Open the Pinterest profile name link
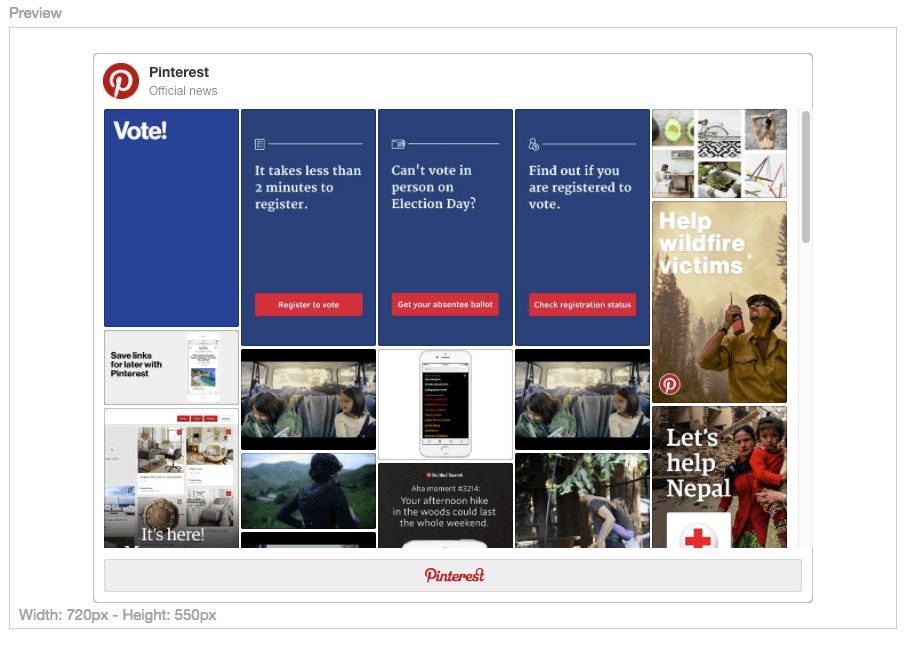 [x=178, y=72]
